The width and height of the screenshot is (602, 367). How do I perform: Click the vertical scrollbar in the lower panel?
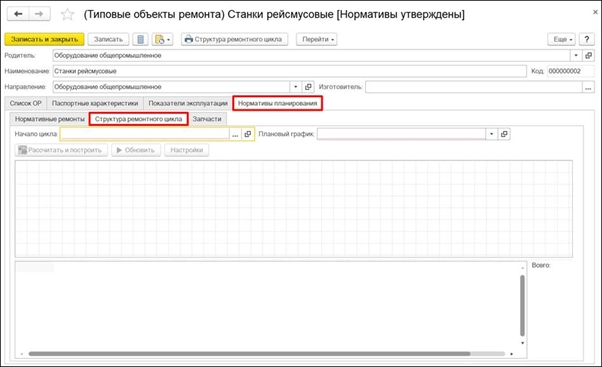(x=522, y=305)
